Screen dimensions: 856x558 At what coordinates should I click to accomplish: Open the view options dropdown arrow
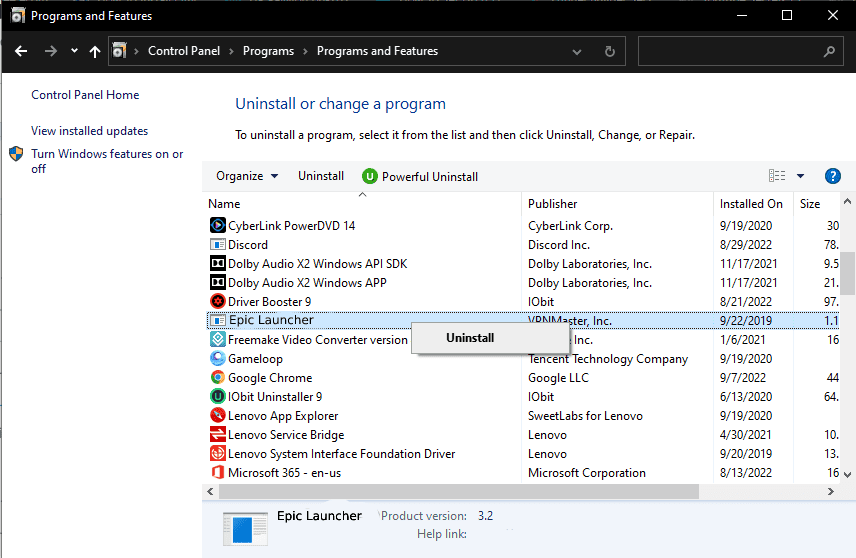point(800,176)
